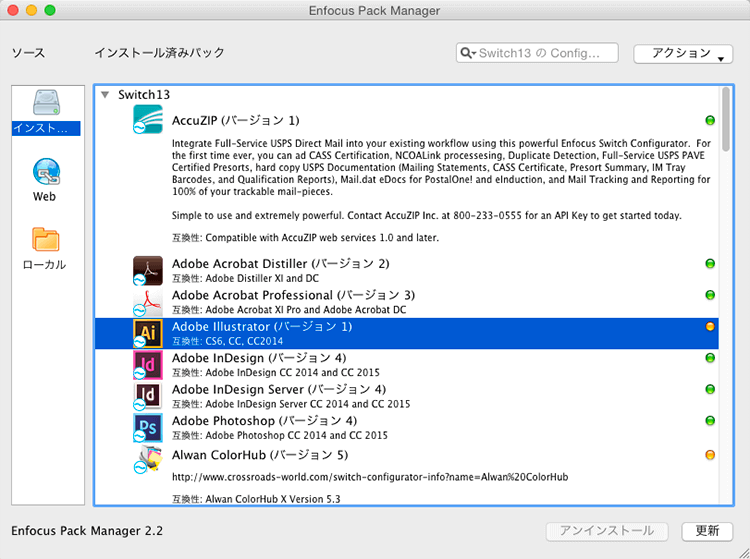
Task: Select the local folder source icon
Action: tap(45, 241)
